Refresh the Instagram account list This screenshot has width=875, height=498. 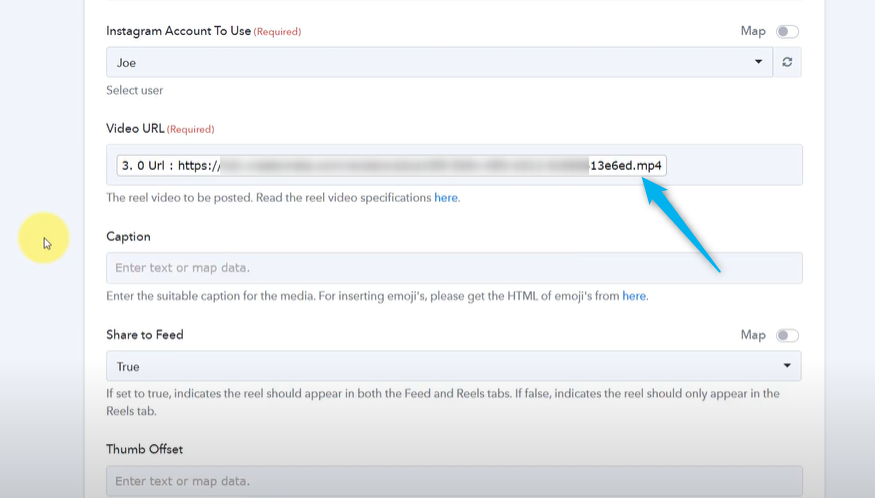click(x=787, y=62)
